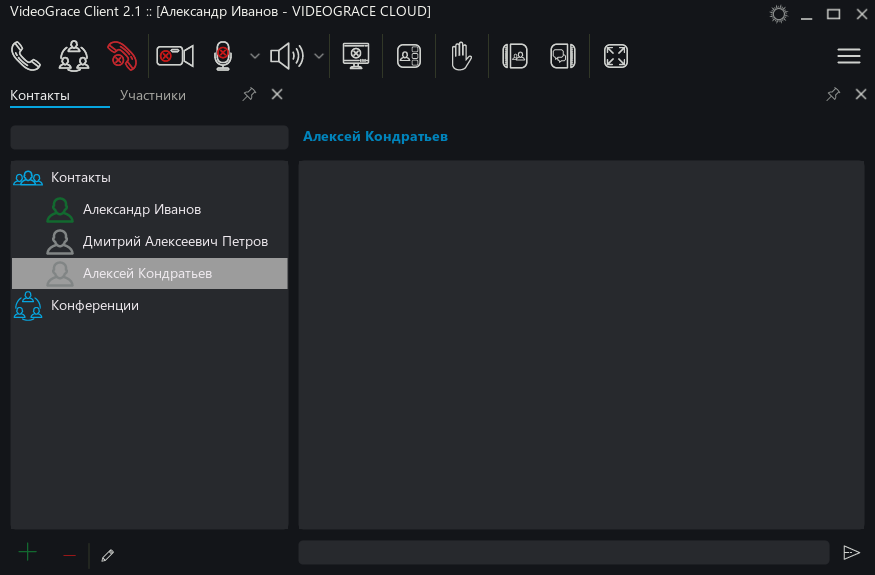Toggle the camera on or off

[174, 56]
